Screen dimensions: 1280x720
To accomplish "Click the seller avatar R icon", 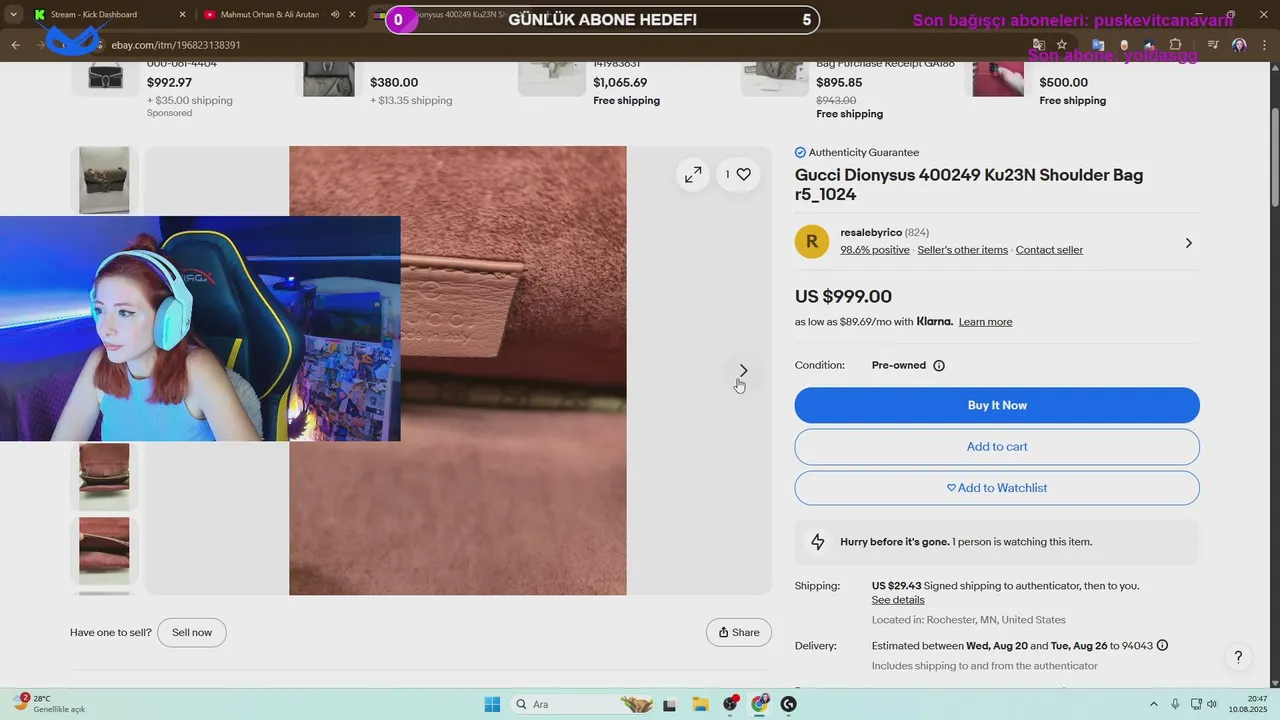I will (812, 241).
